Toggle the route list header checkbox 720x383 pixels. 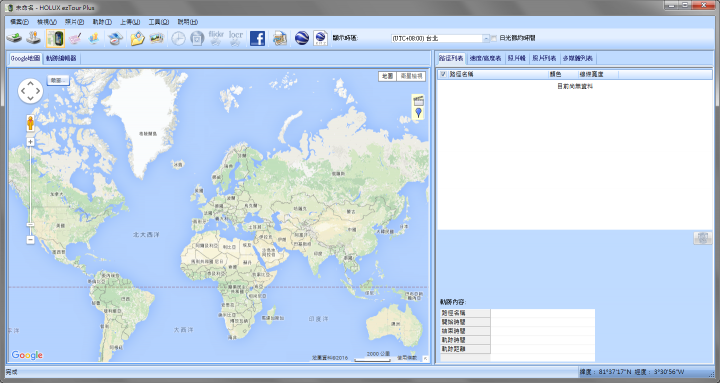tap(443, 74)
